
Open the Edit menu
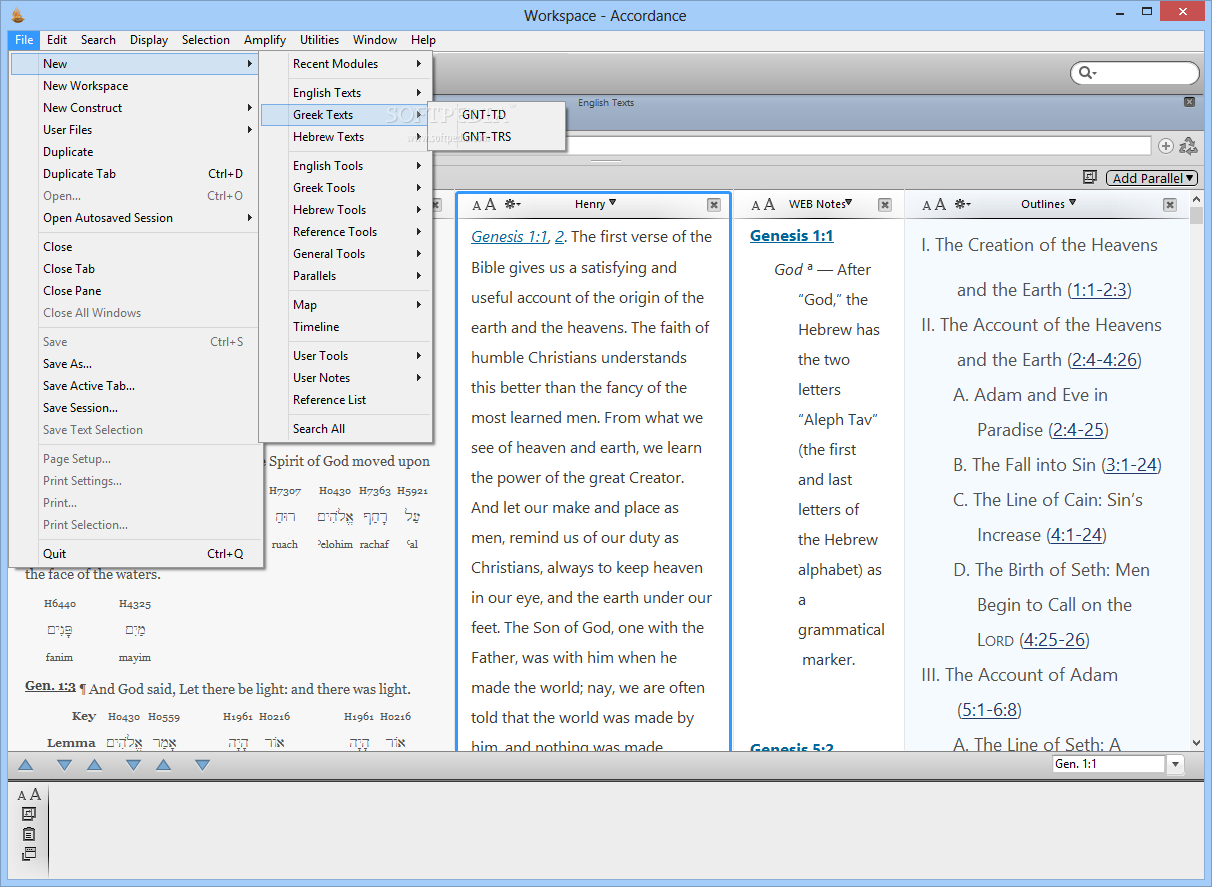pos(57,40)
